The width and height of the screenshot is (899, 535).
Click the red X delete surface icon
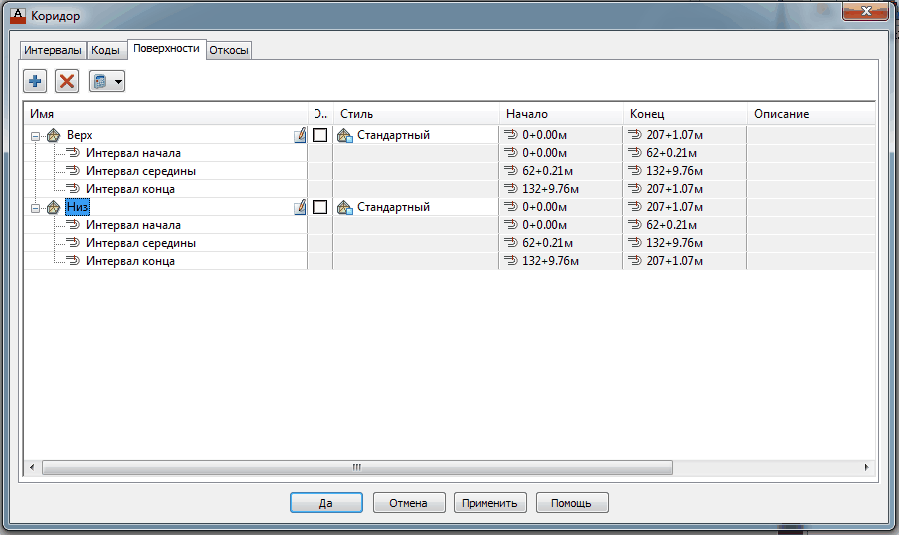pos(67,81)
